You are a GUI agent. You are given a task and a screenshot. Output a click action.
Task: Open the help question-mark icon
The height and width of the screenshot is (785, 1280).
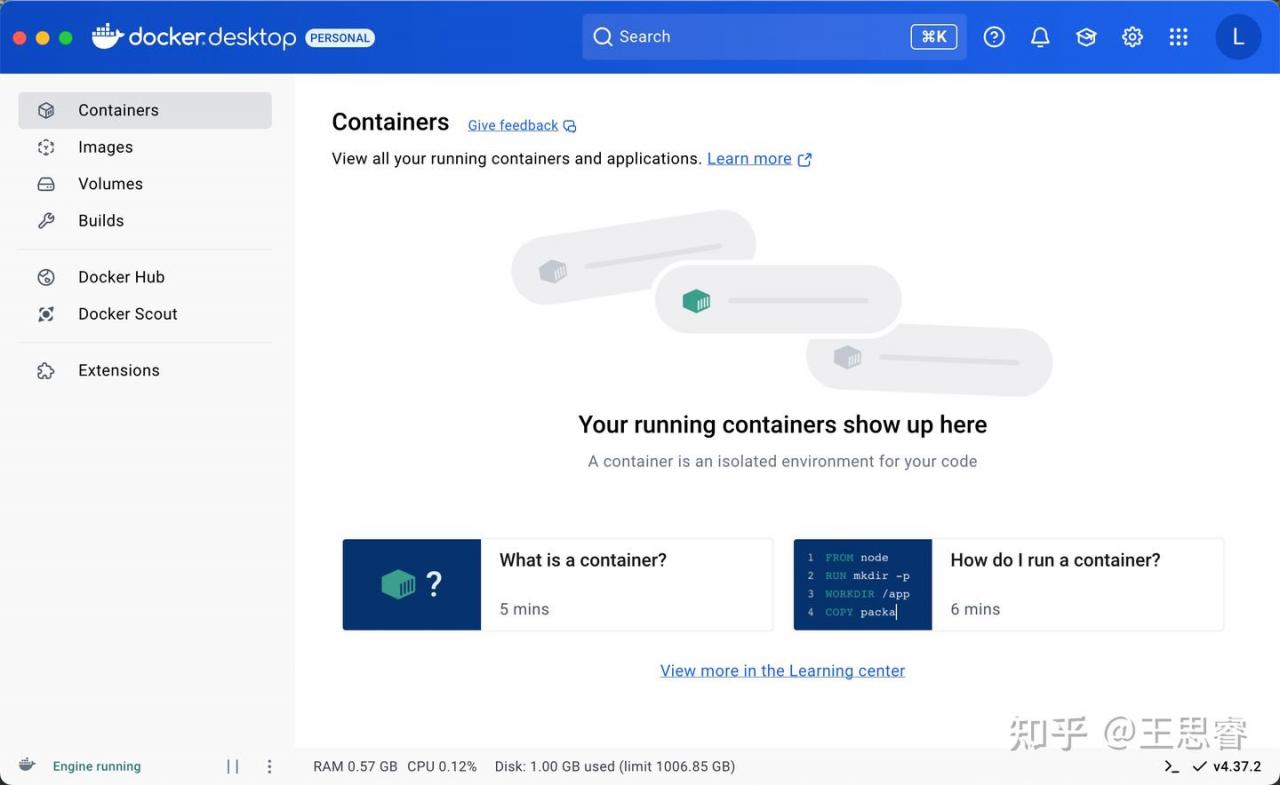point(994,37)
